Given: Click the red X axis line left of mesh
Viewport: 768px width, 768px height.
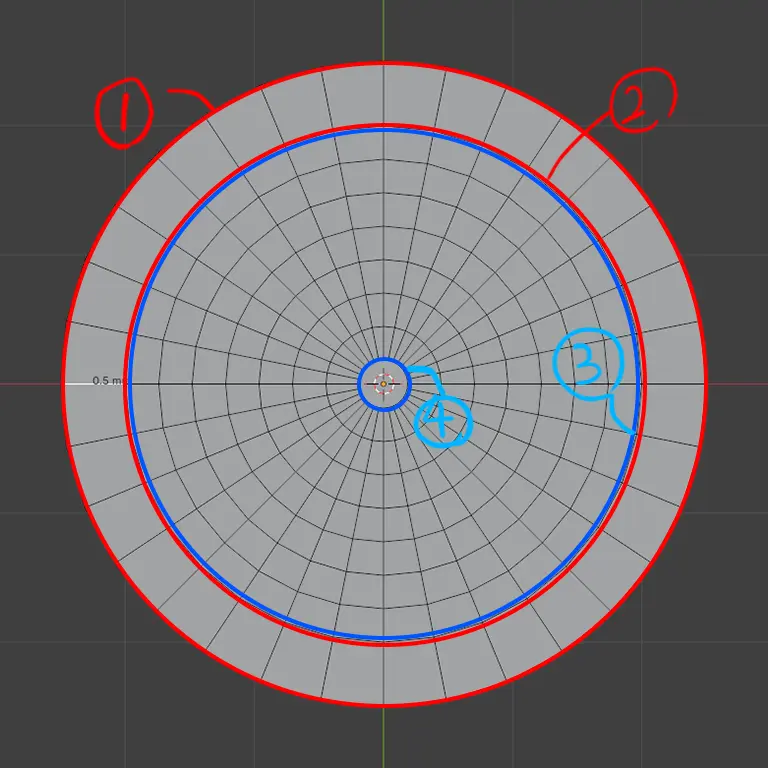Looking at the screenshot, I should tap(30, 383).
